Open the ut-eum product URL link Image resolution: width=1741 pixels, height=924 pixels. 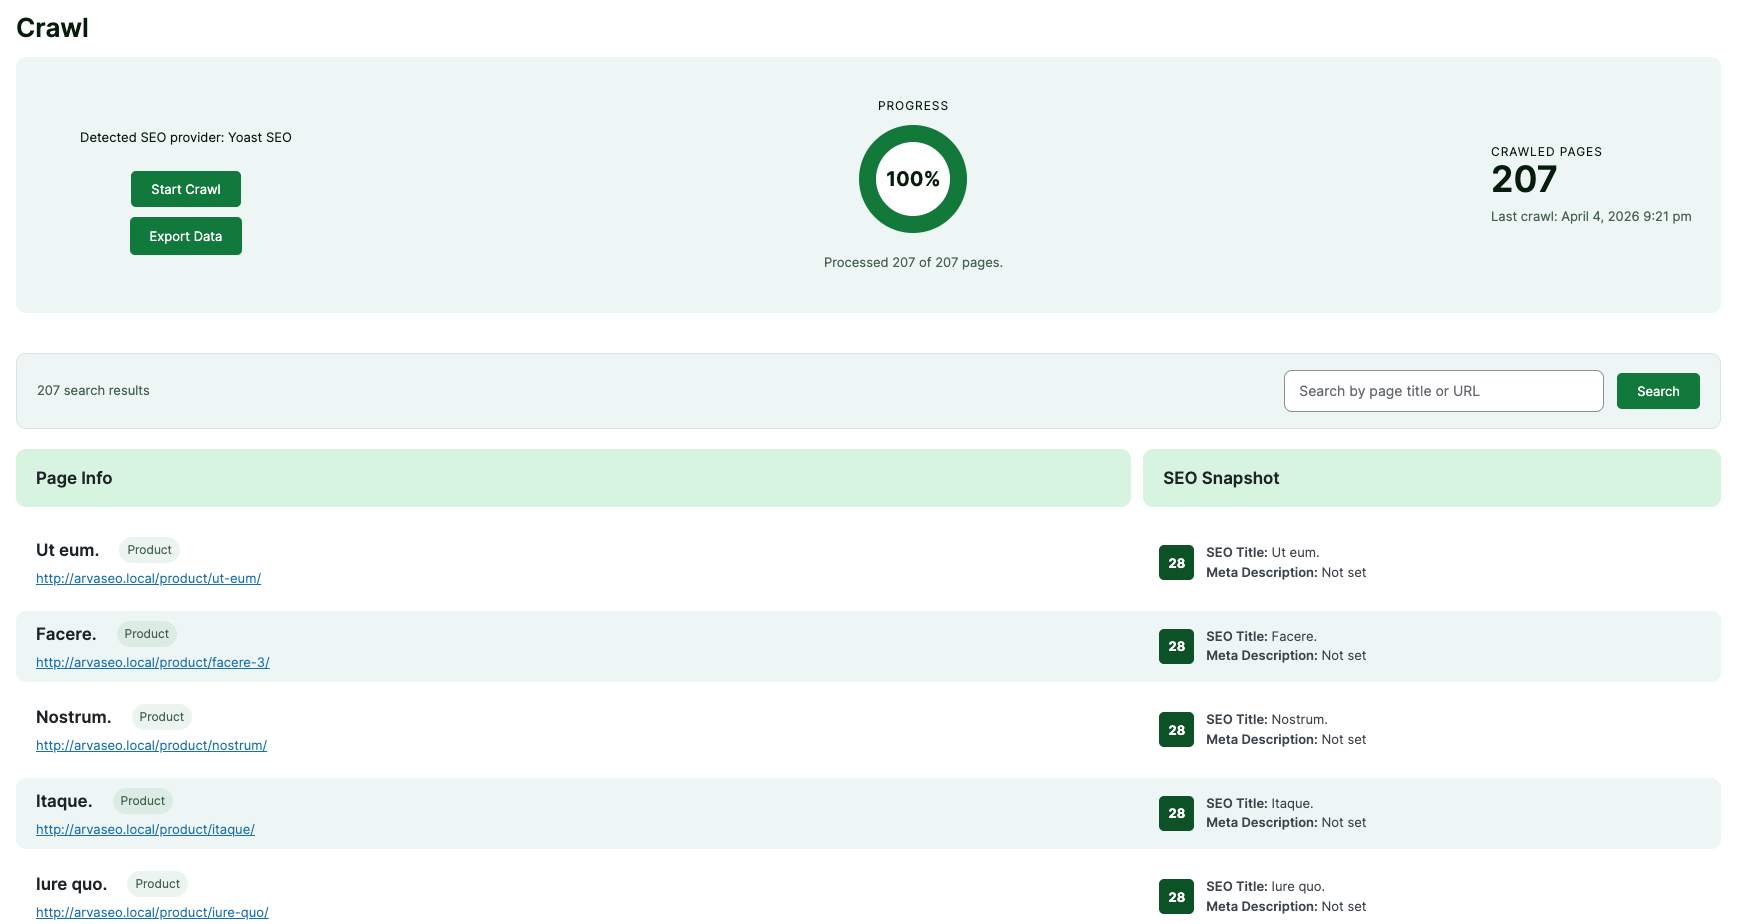pos(148,578)
